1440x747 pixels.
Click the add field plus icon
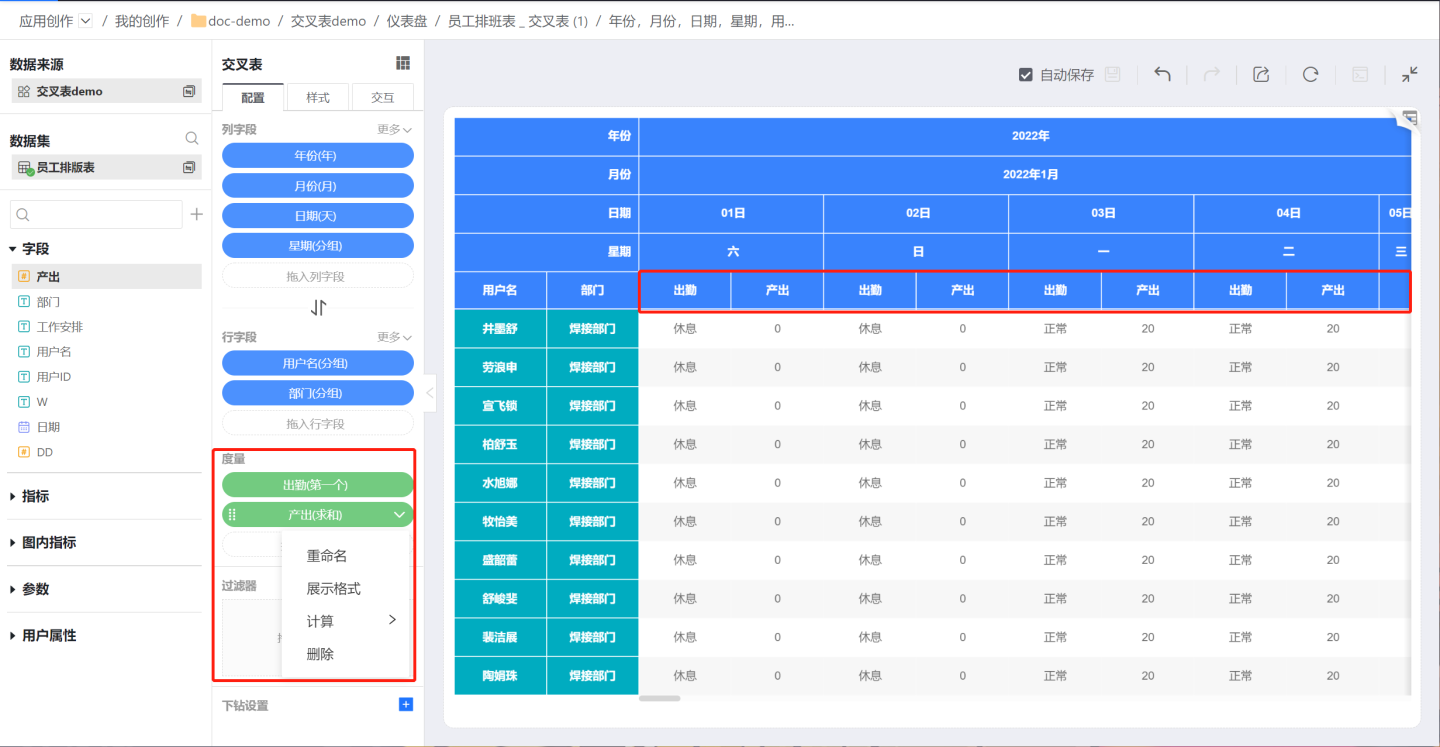pos(196,214)
